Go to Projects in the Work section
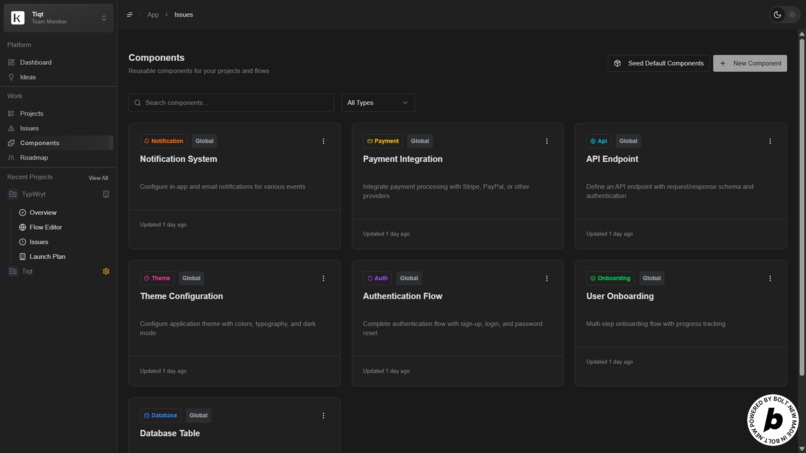This screenshot has height=453, width=806. click(x=31, y=114)
